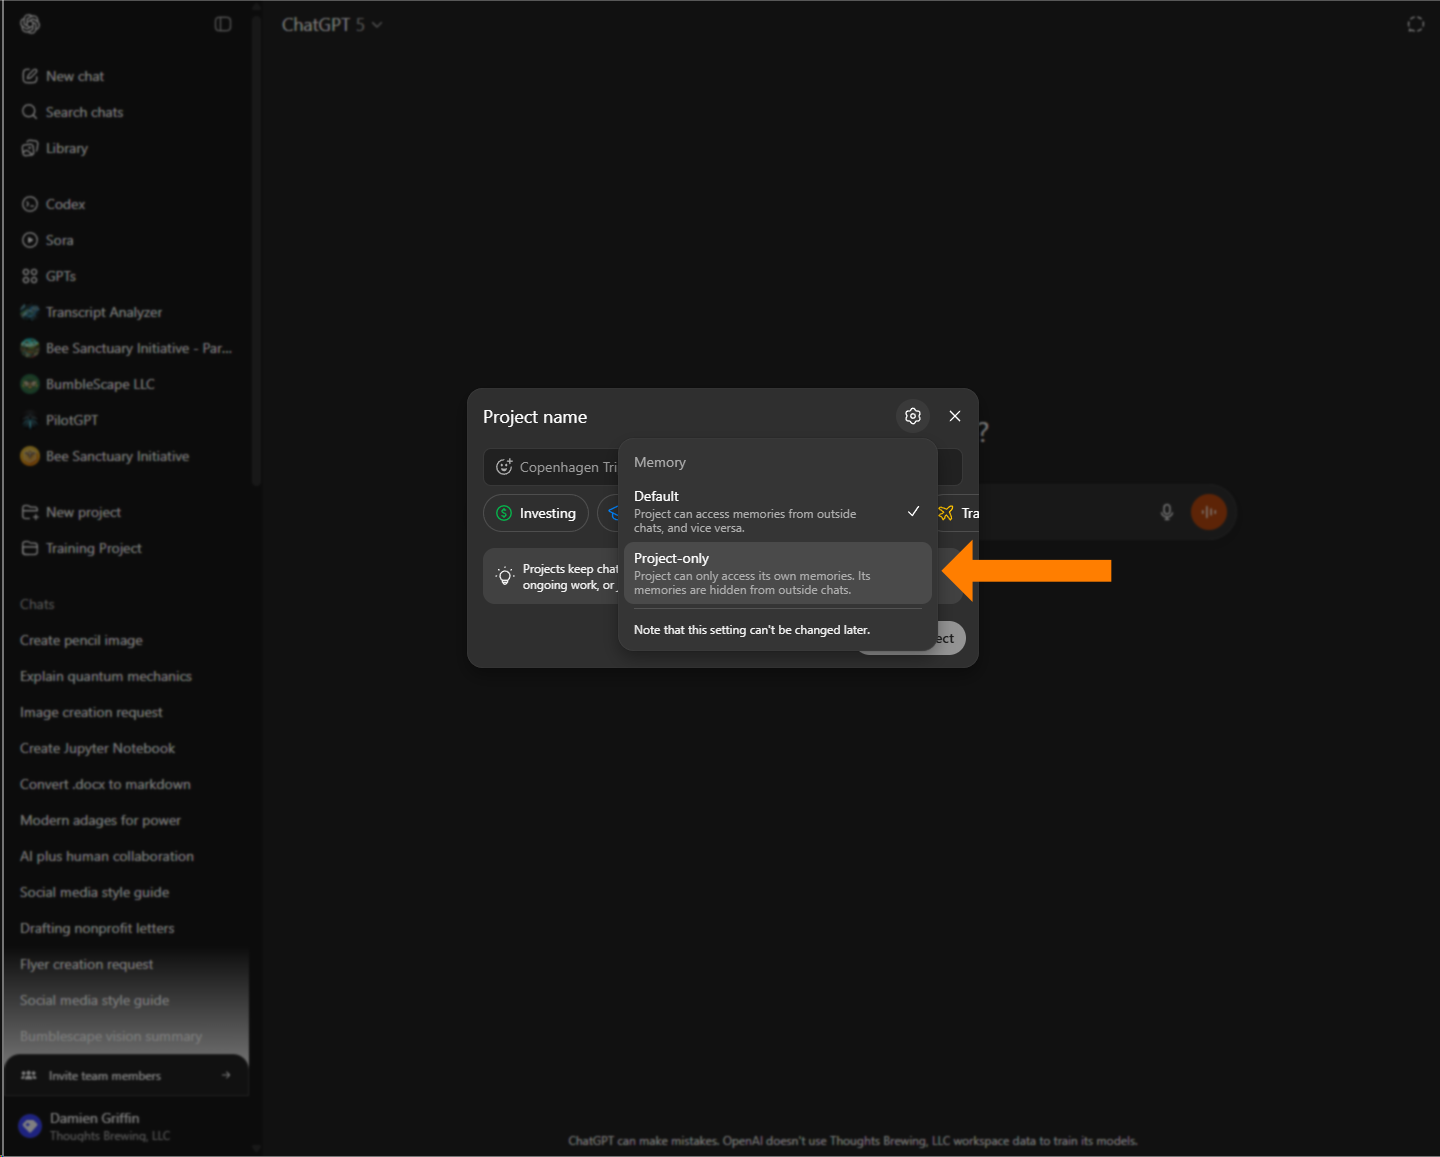Viewport: 1440px width, 1157px height.
Task: Open the Explain quantum mechanics chat
Action: coord(106,676)
